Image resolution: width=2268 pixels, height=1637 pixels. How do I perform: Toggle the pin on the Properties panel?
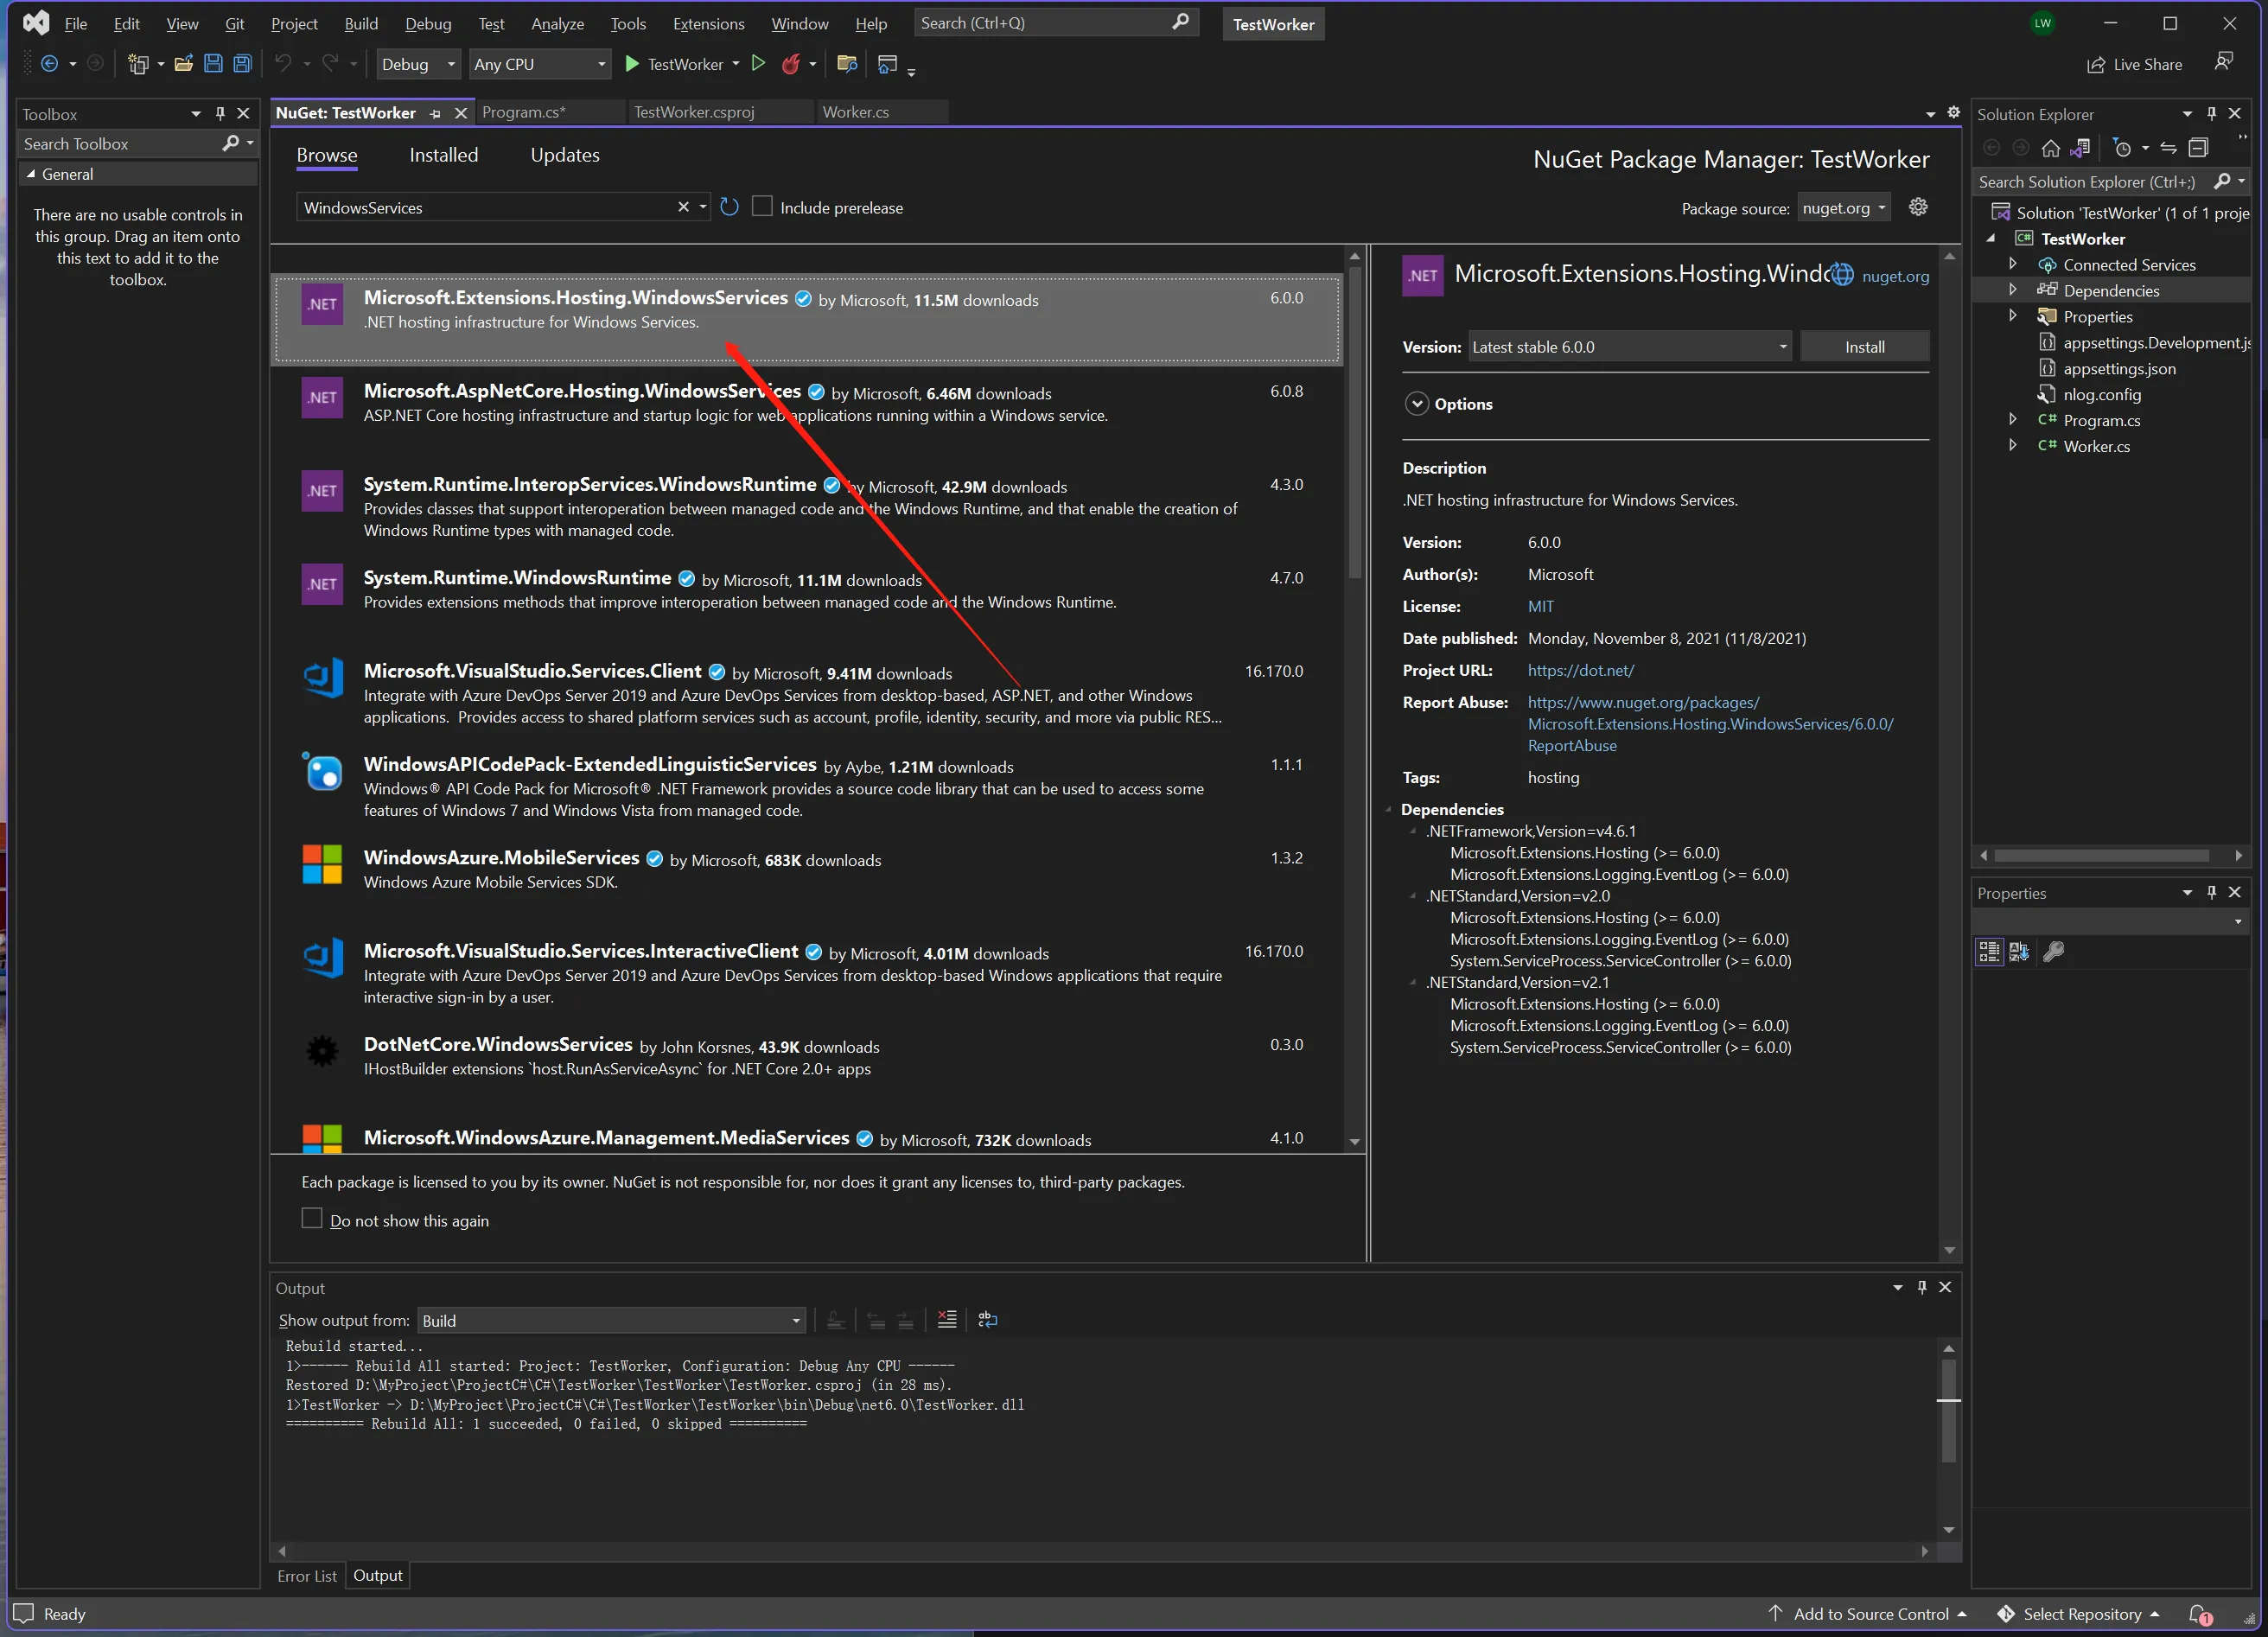pyautogui.click(x=2211, y=892)
